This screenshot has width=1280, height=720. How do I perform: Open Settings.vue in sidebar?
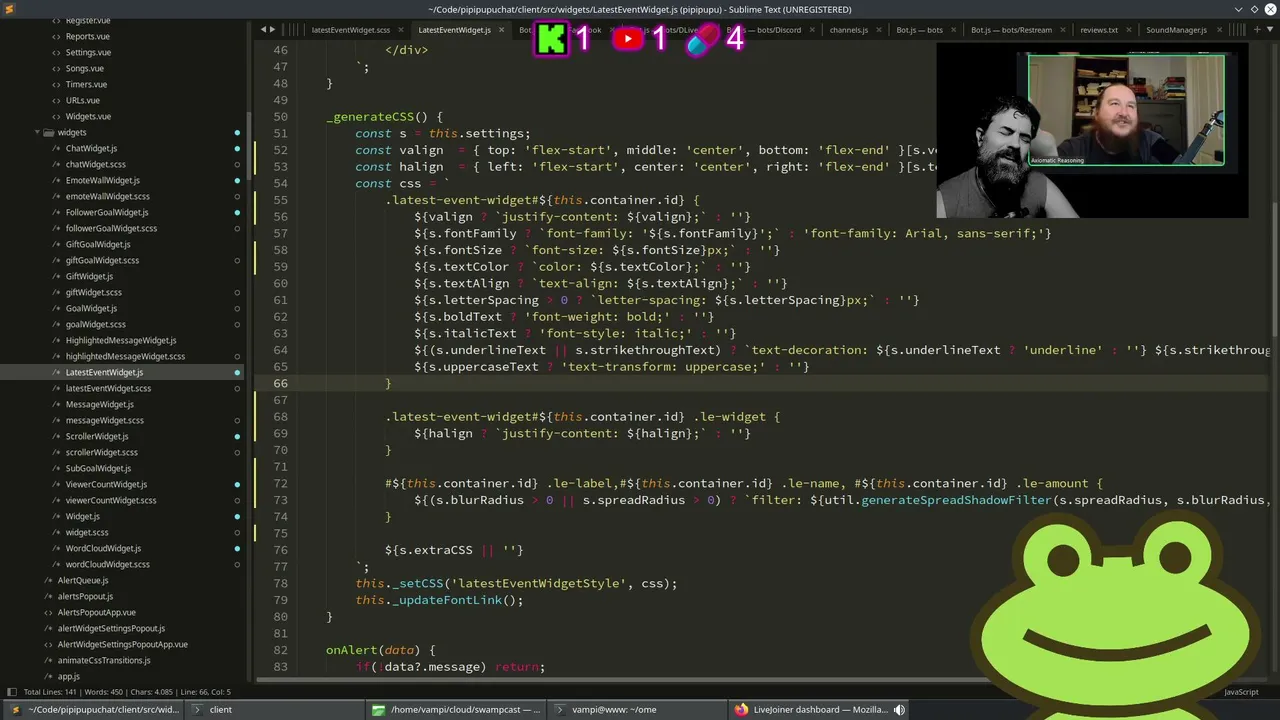tap(88, 52)
